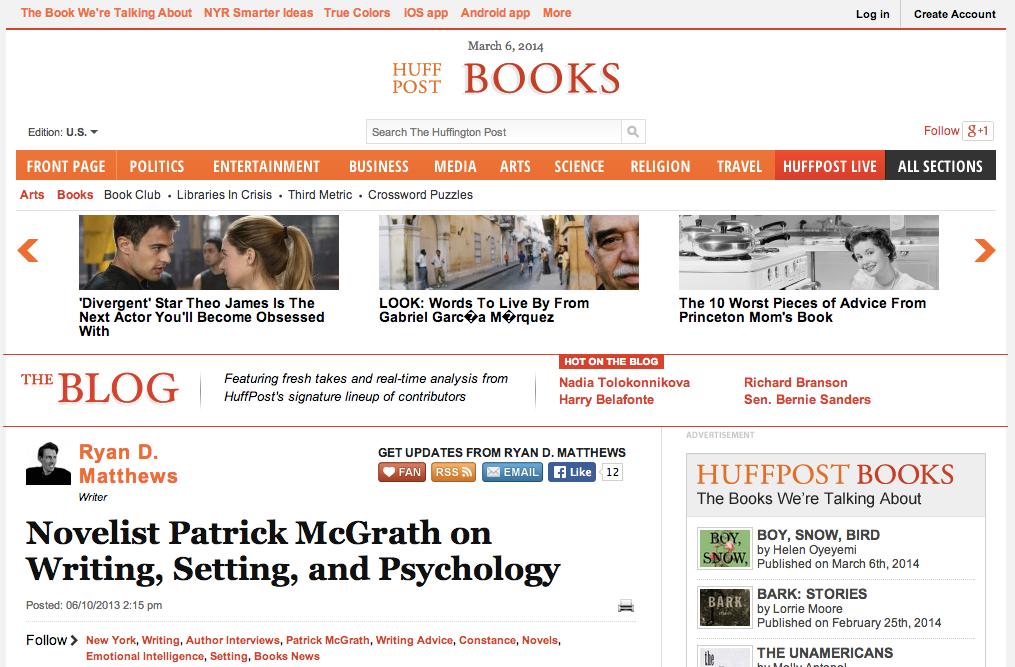Click the Books subnav link
The height and width of the screenshot is (667, 1015).
(x=75, y=195)
